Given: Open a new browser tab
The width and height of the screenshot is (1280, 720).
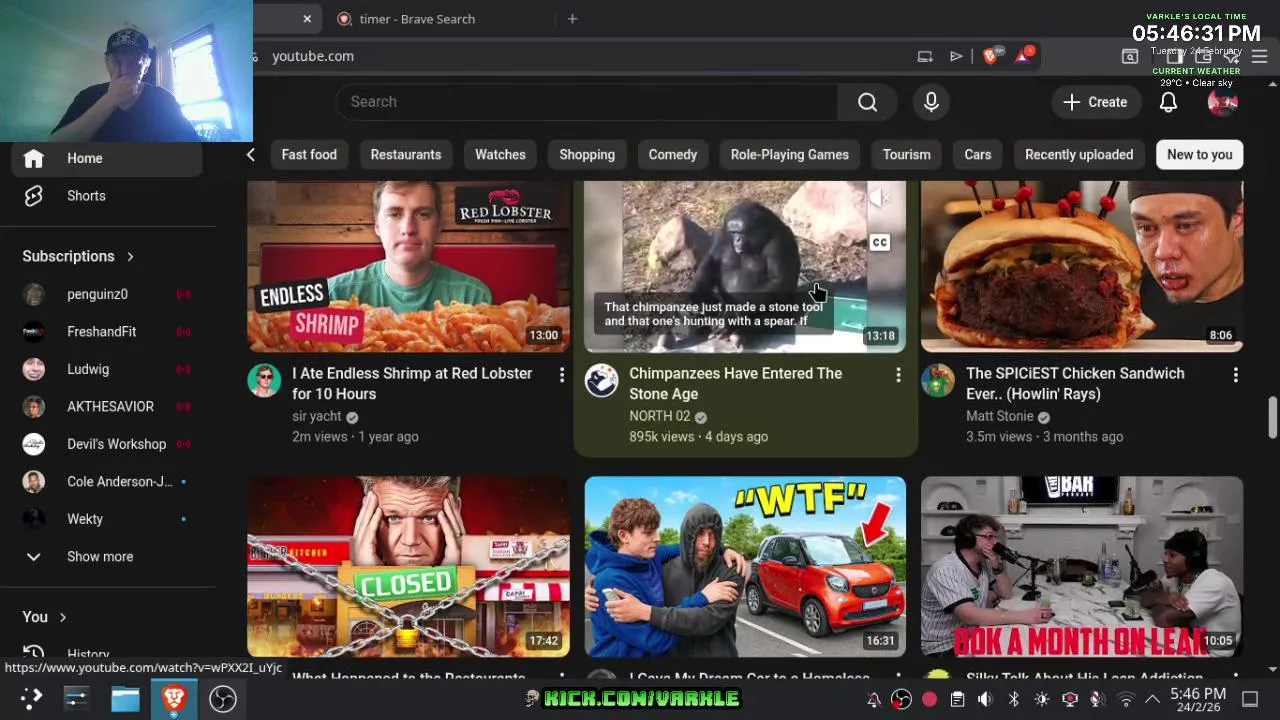Looking at the screenshot, I should click(572, 19).
